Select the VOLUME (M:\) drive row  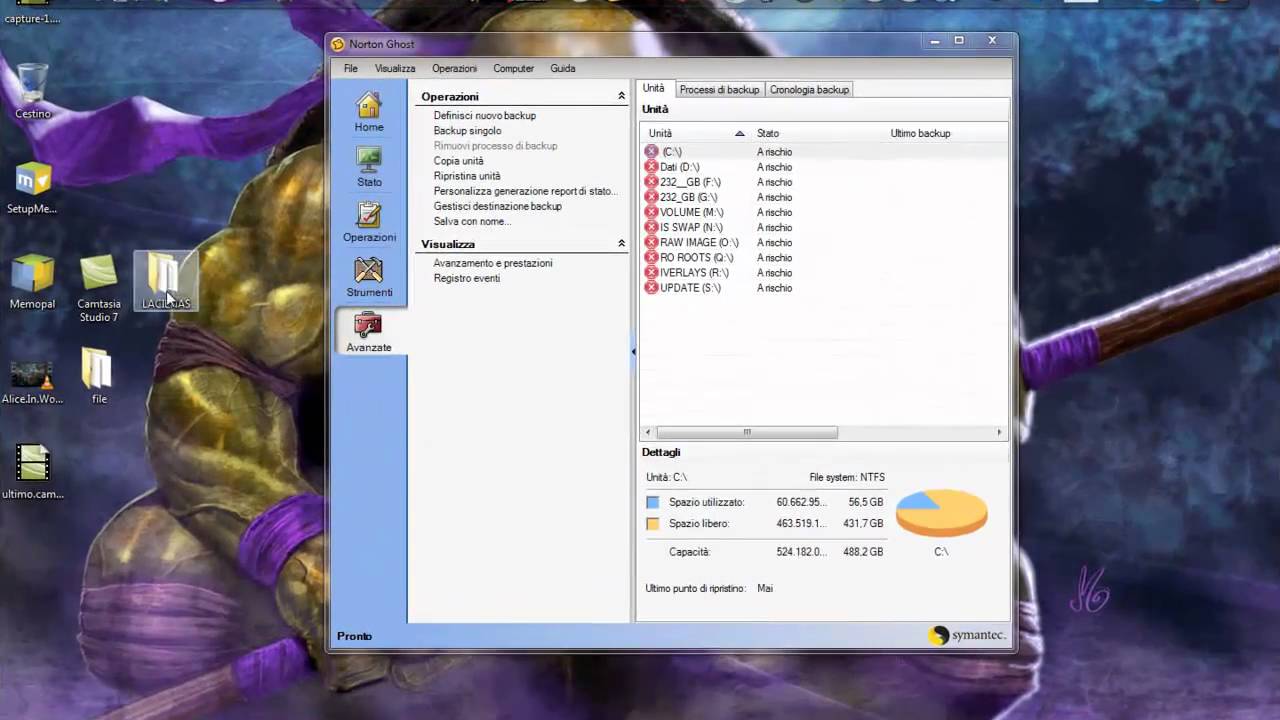[824, 212]
